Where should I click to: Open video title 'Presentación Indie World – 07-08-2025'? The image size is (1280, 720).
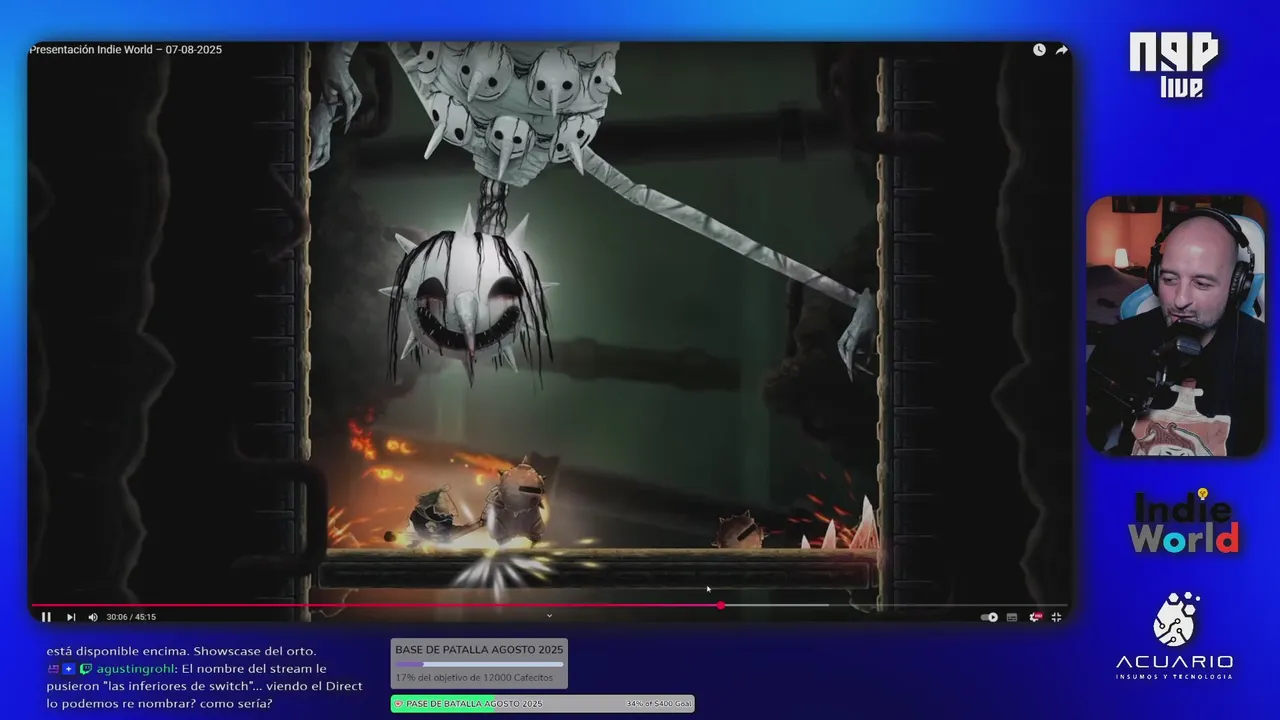coord(125,50)
